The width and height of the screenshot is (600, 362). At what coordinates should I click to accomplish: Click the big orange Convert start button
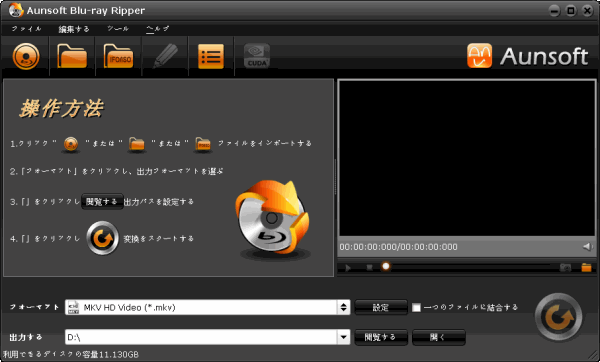tap(559, 317)
